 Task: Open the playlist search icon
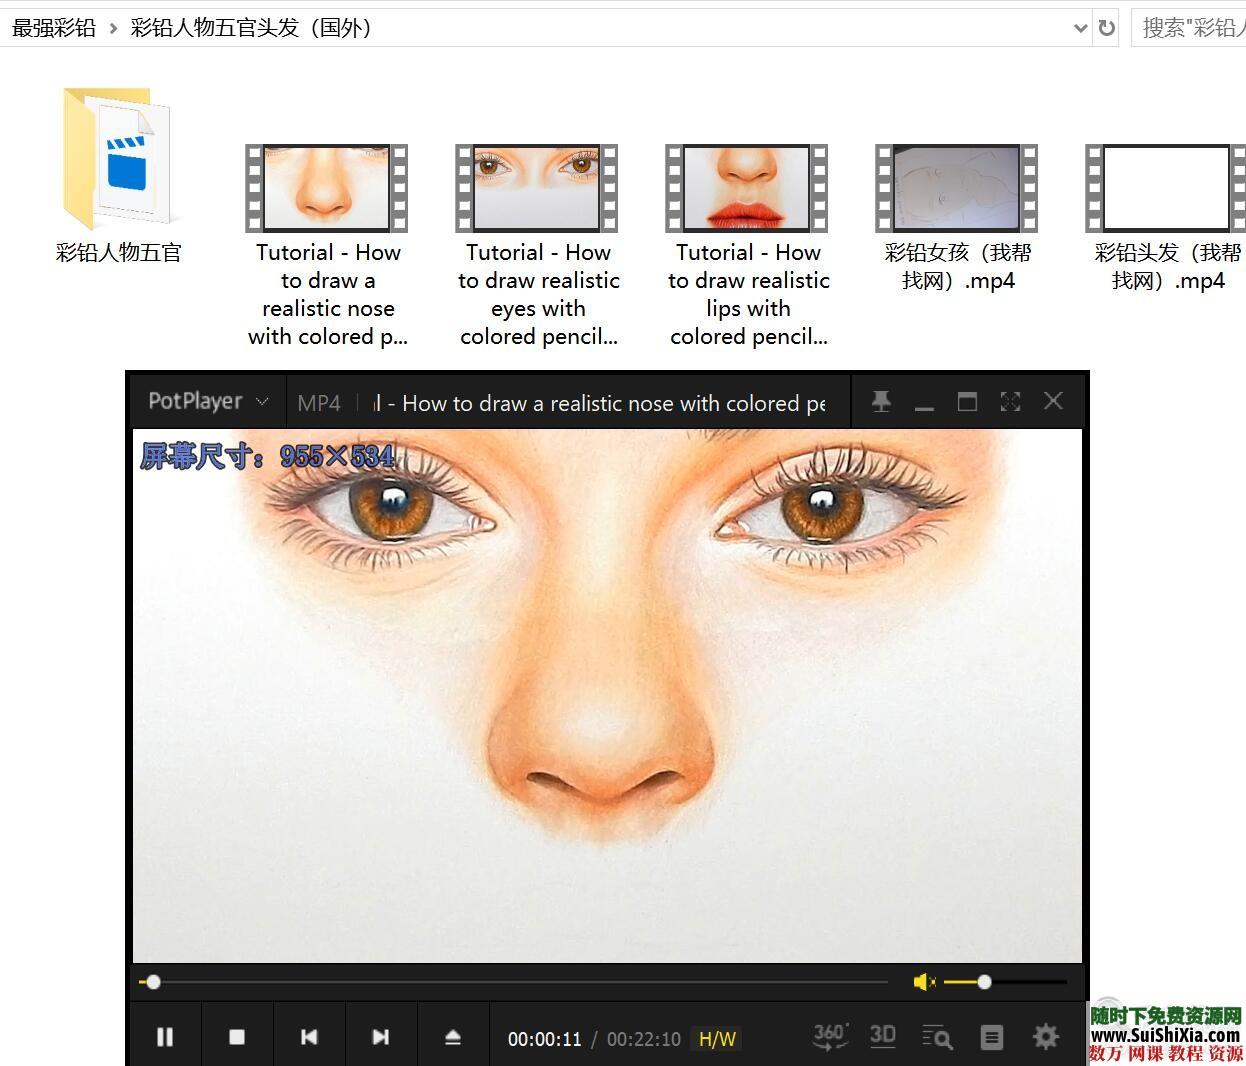pos(937,1037)
